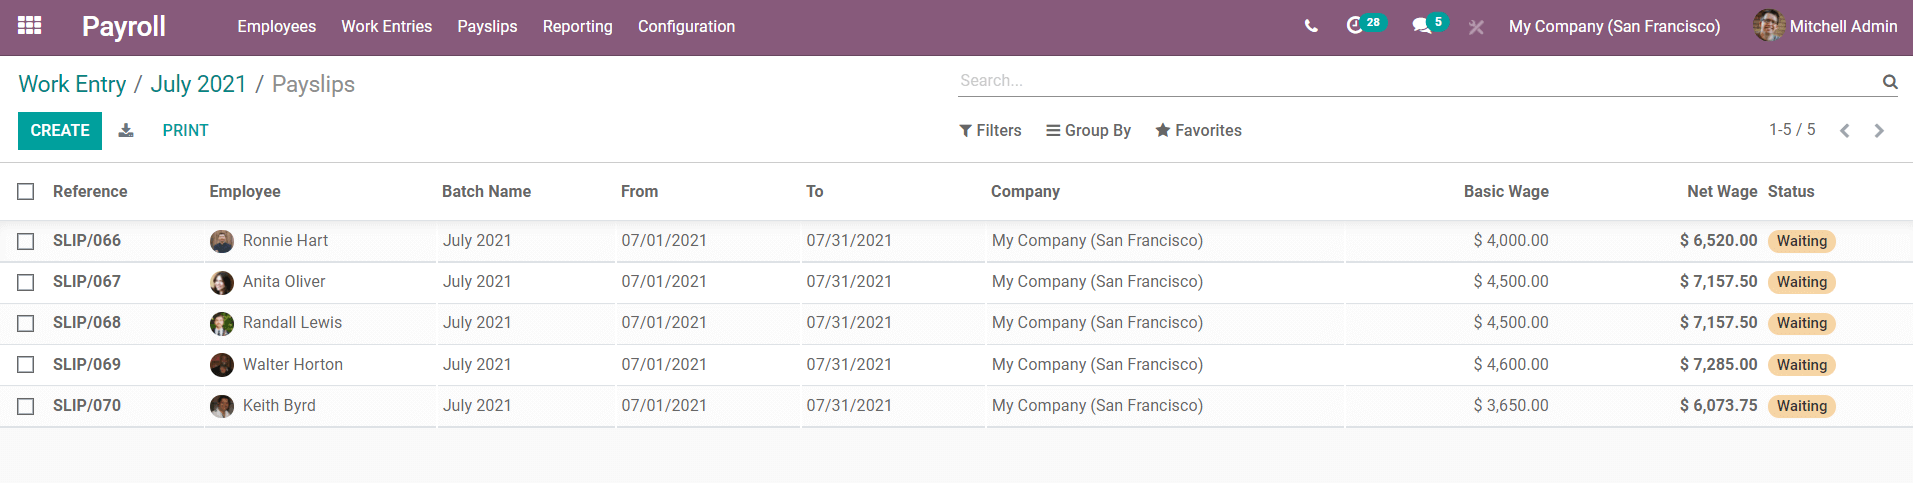The width and height of the screenshot is (1913, 483).
Task: Click the debug tools wrench icon
Action: tap(1476, 27)
